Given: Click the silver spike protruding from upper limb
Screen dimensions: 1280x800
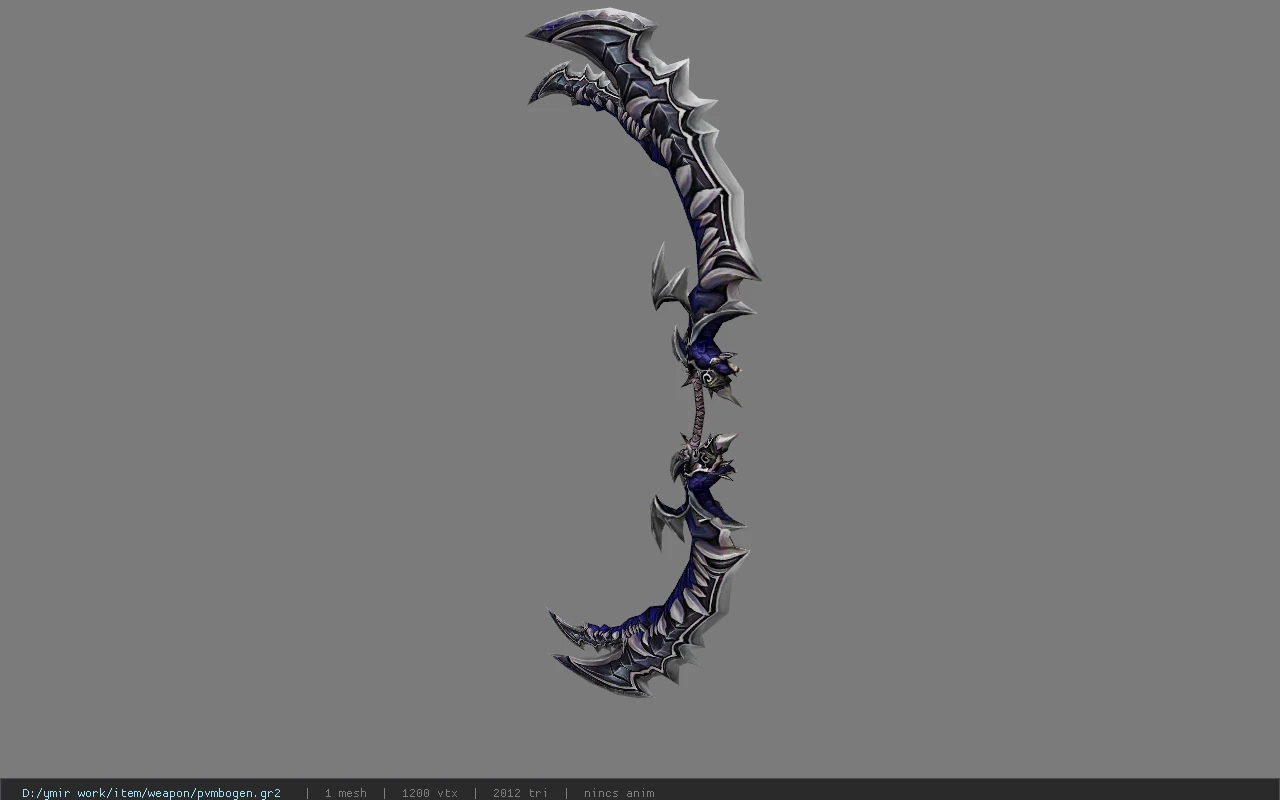Looking at the screenshot, I should (666, 279).
